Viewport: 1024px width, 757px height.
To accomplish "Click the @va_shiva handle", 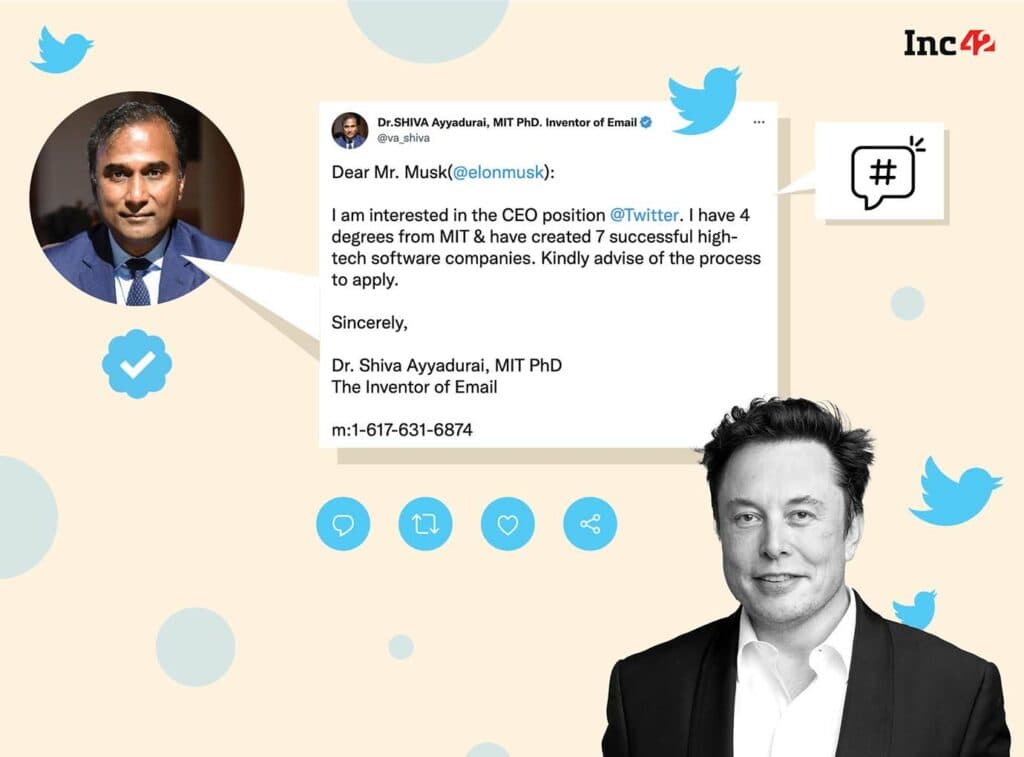I will point(404,138).
